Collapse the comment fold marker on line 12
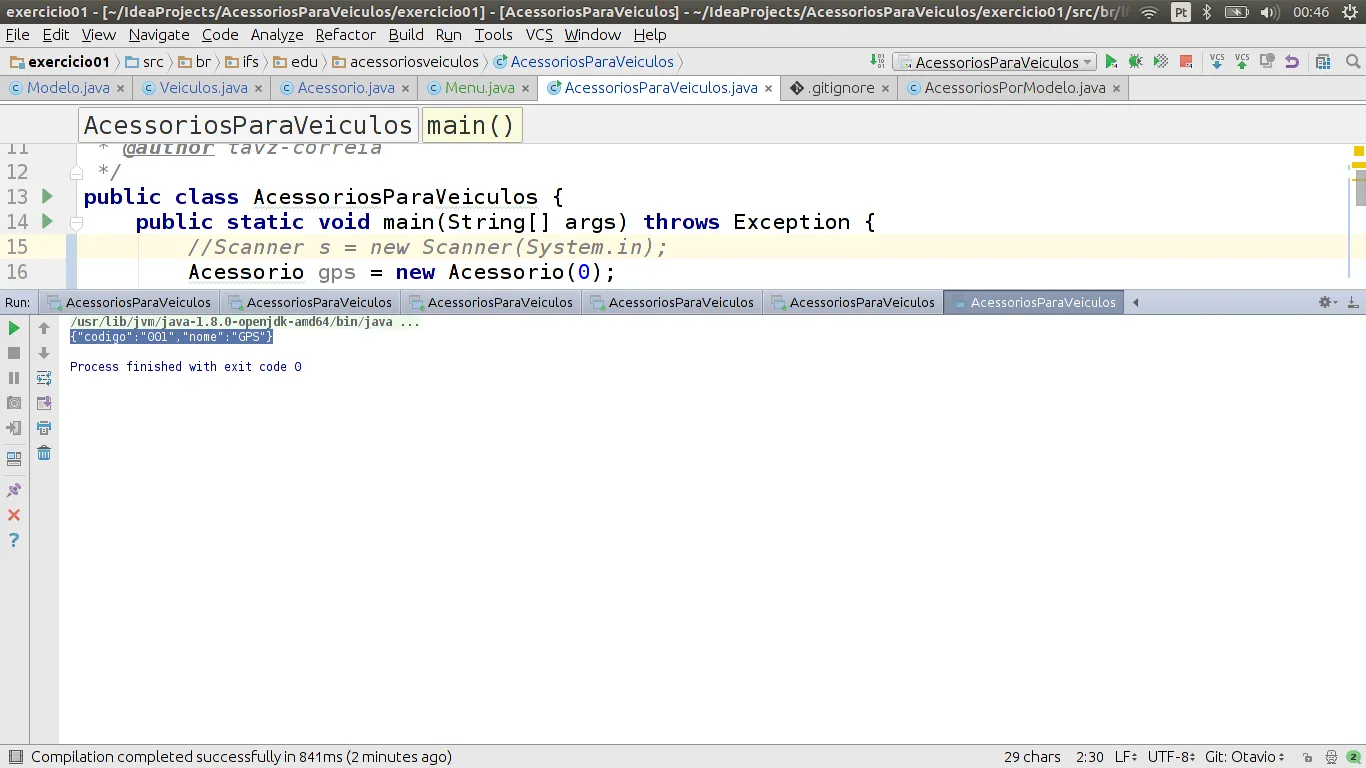Viewport: 1366px width, 768px height. pos(76,172)
